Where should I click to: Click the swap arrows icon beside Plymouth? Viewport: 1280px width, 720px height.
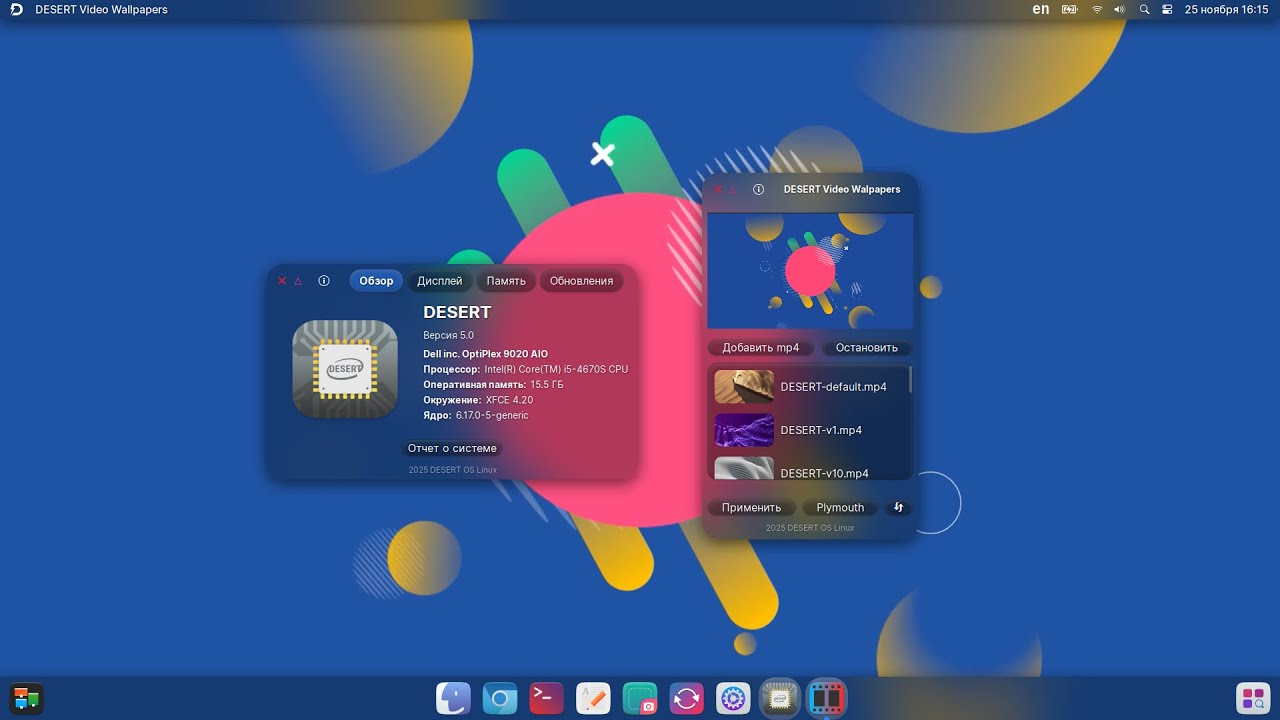pyautogui.click(x=898, y=507)
